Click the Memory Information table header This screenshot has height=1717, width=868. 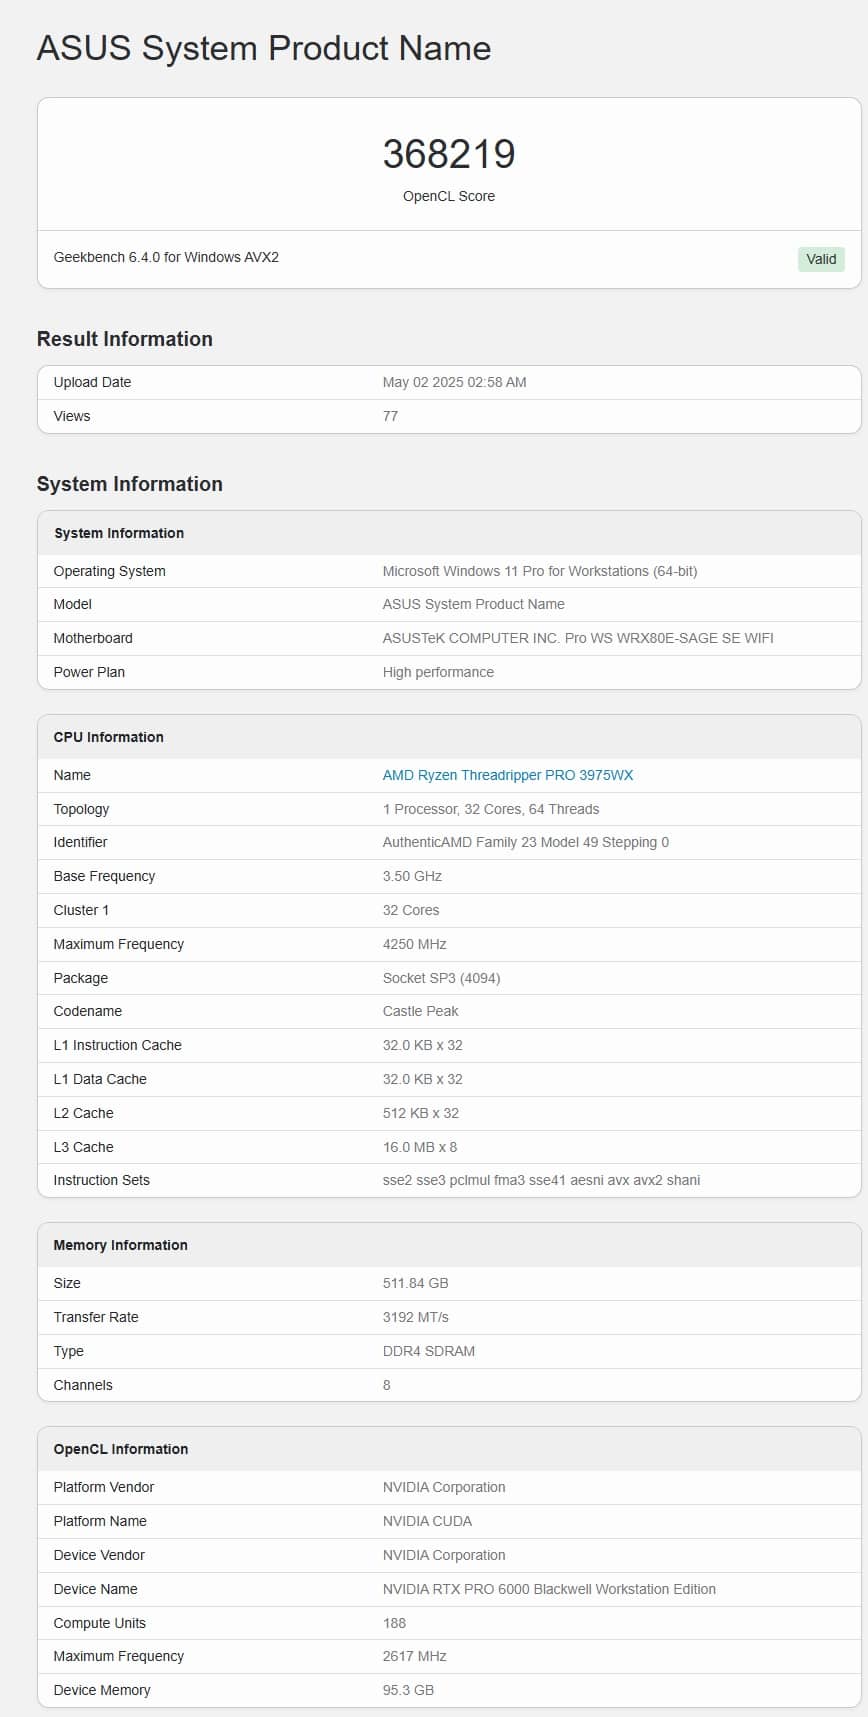pyautogui.click(x=449, y=1245)
